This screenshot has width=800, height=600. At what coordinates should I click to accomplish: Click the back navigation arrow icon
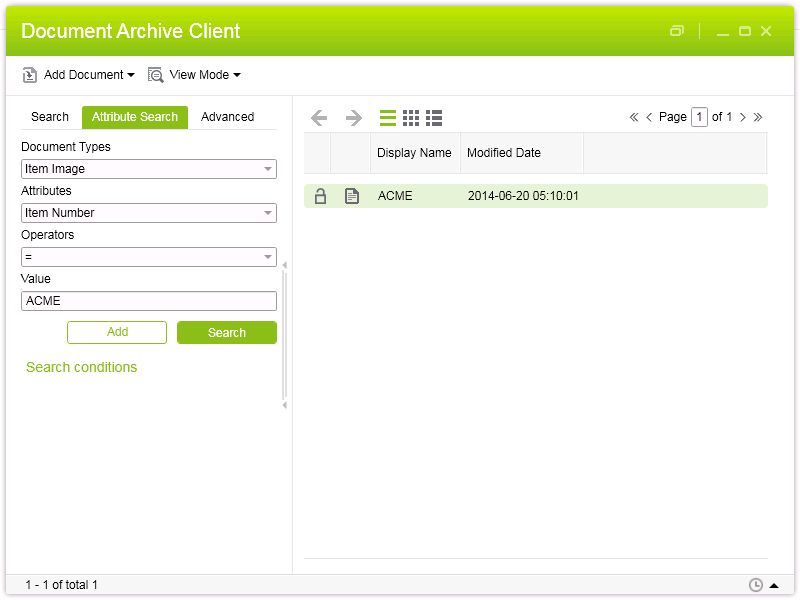[319, 118]
